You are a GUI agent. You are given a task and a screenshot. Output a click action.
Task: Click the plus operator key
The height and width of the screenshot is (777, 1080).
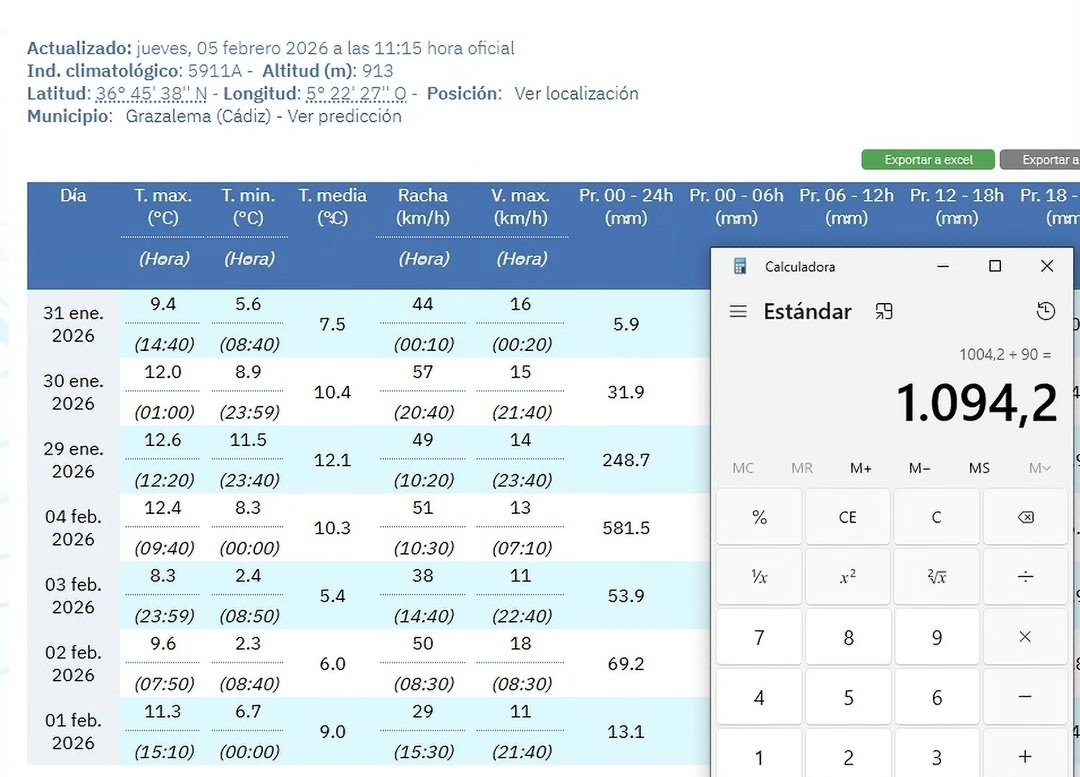click(x=1025, y=756)
